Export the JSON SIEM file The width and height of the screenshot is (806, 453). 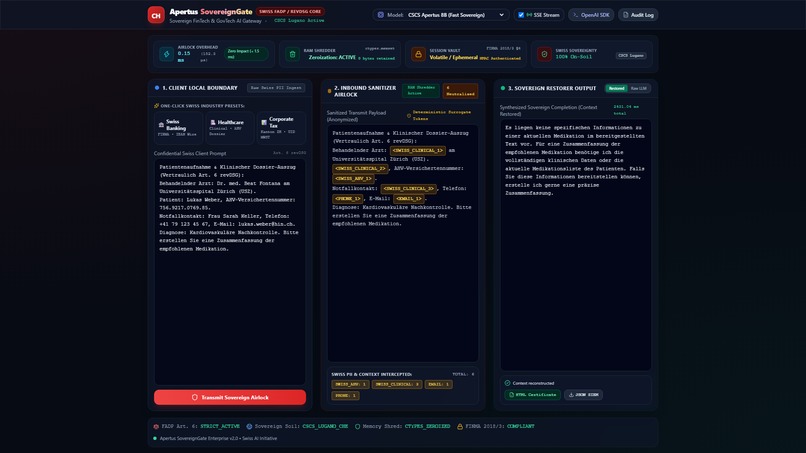(583, 395)
